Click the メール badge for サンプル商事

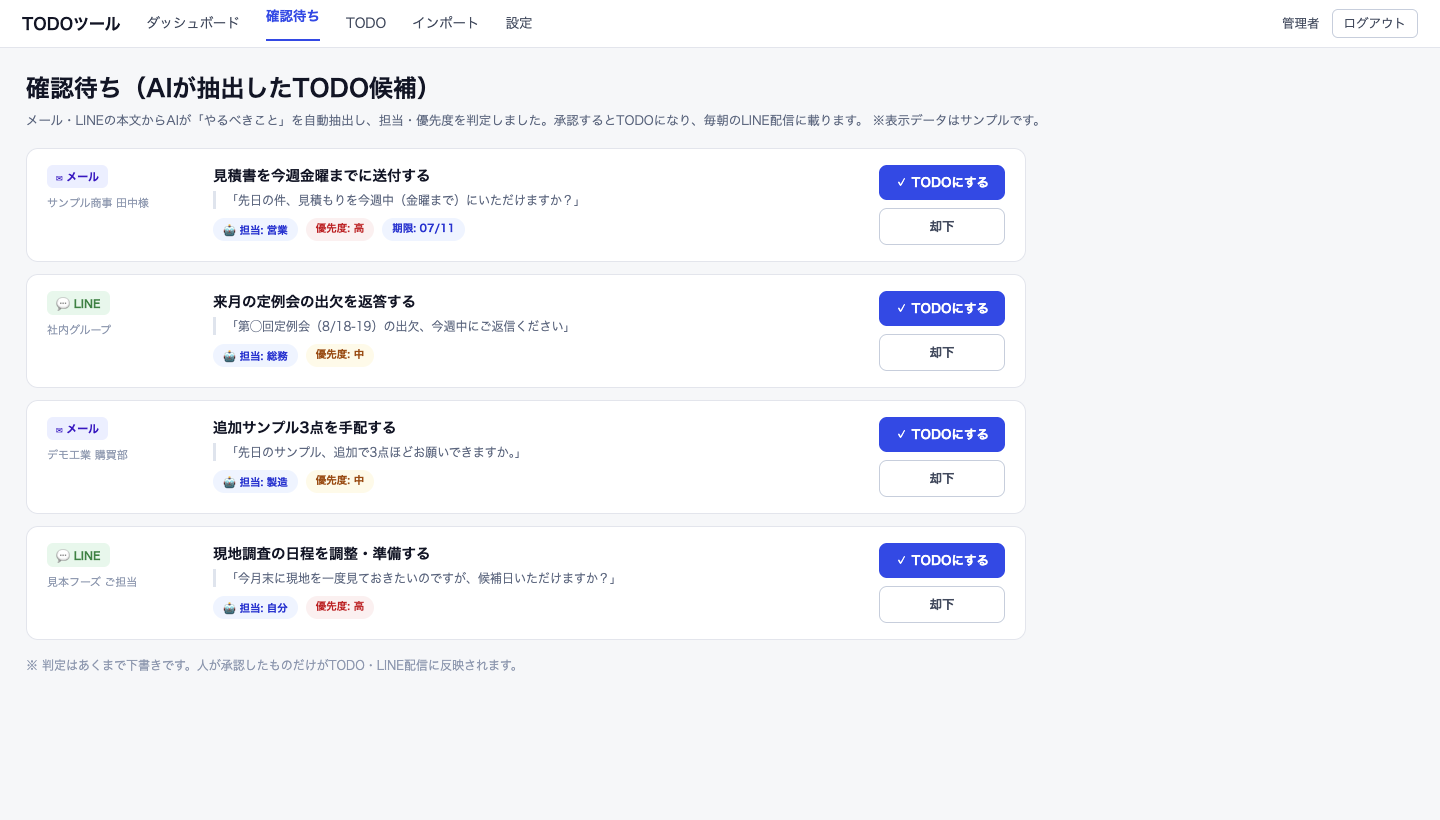pyautogui.click(x=77, y=177)
